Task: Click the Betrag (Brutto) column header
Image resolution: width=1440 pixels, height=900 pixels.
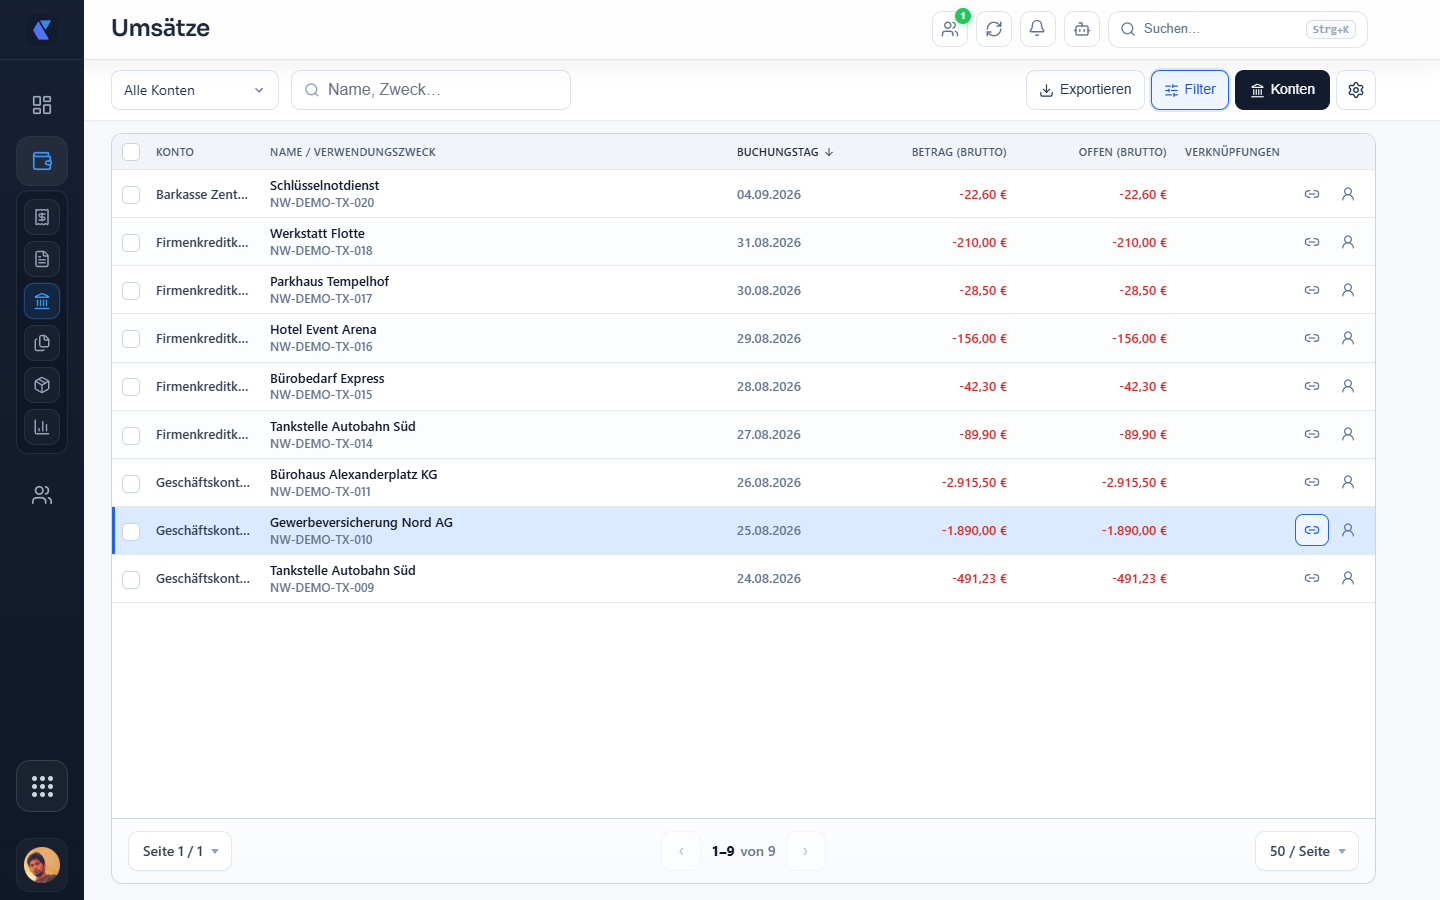Action: 959,152
